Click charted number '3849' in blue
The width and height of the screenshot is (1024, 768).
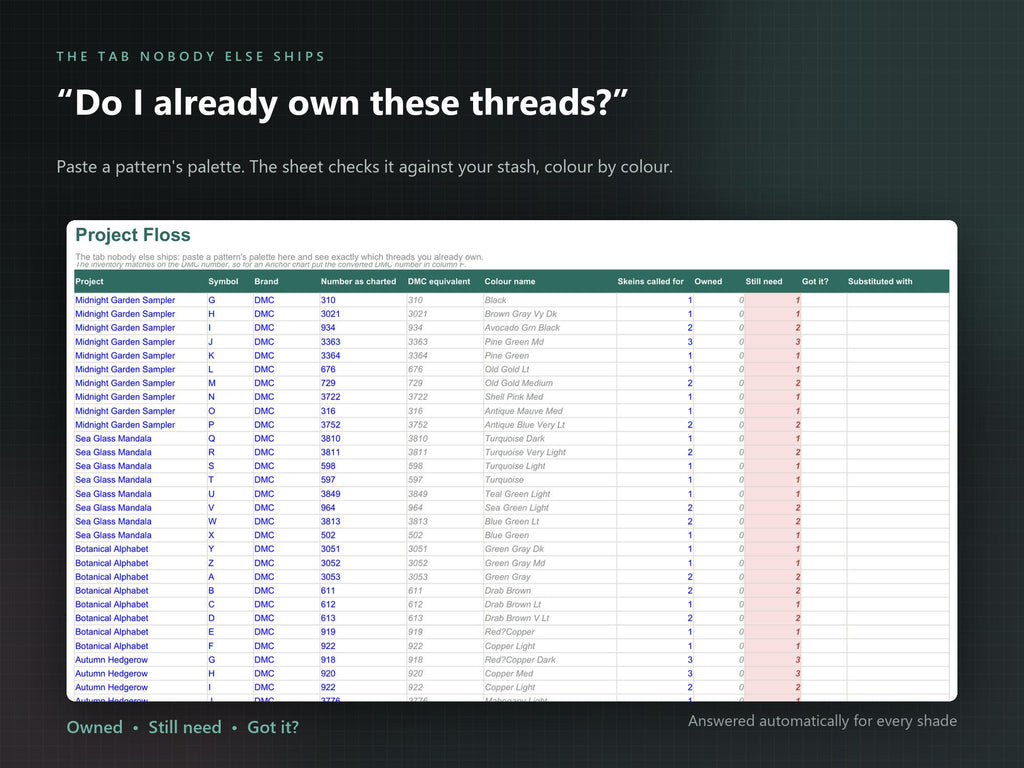pos(330,494)
